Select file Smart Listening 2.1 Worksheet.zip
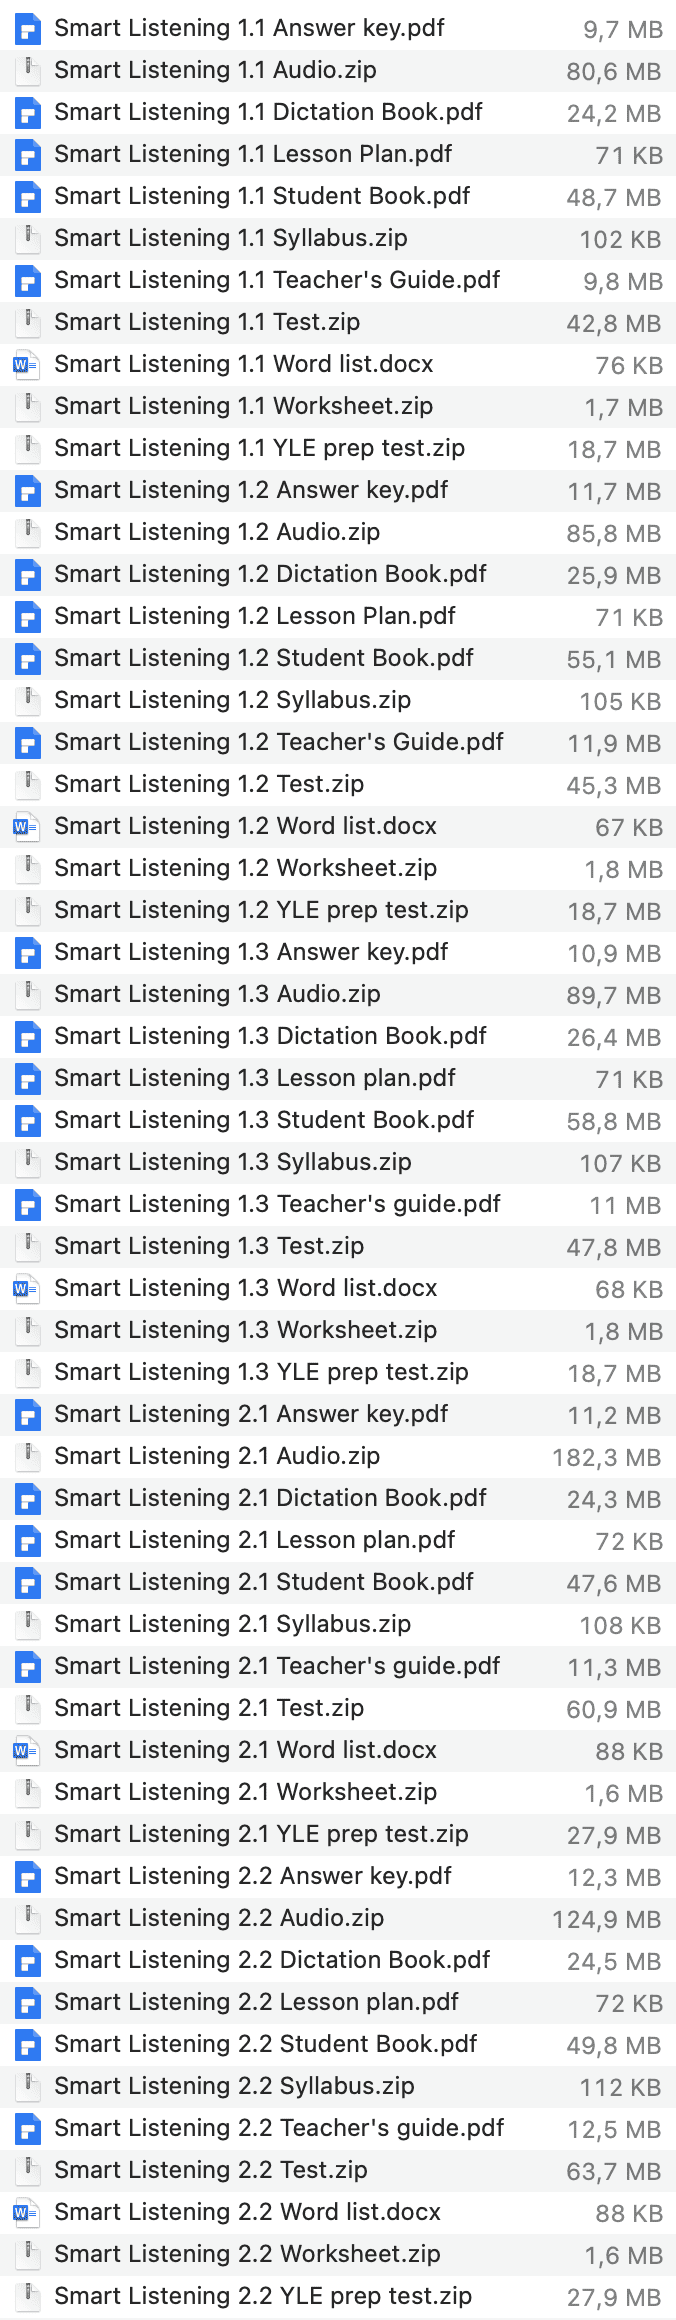 pyautogui.click(x=338, y=1793)
